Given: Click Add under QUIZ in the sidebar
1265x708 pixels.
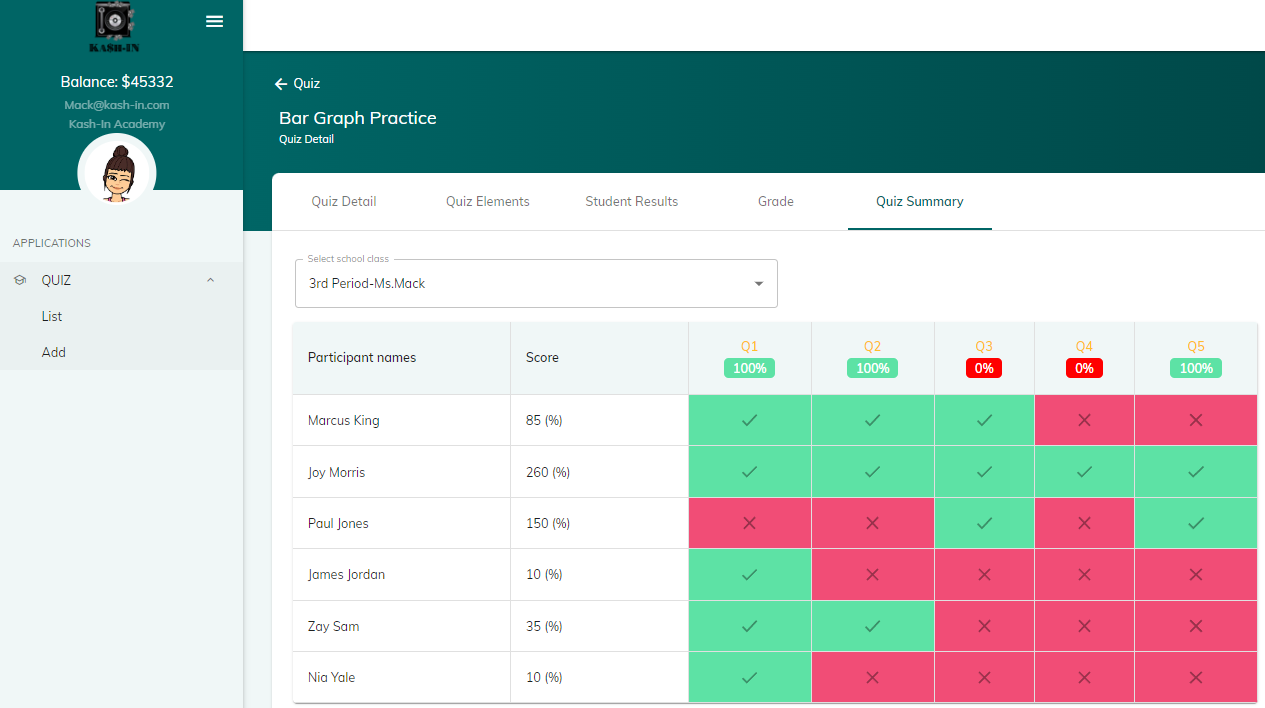Looking at the screenshot, I should click(53, 352).
